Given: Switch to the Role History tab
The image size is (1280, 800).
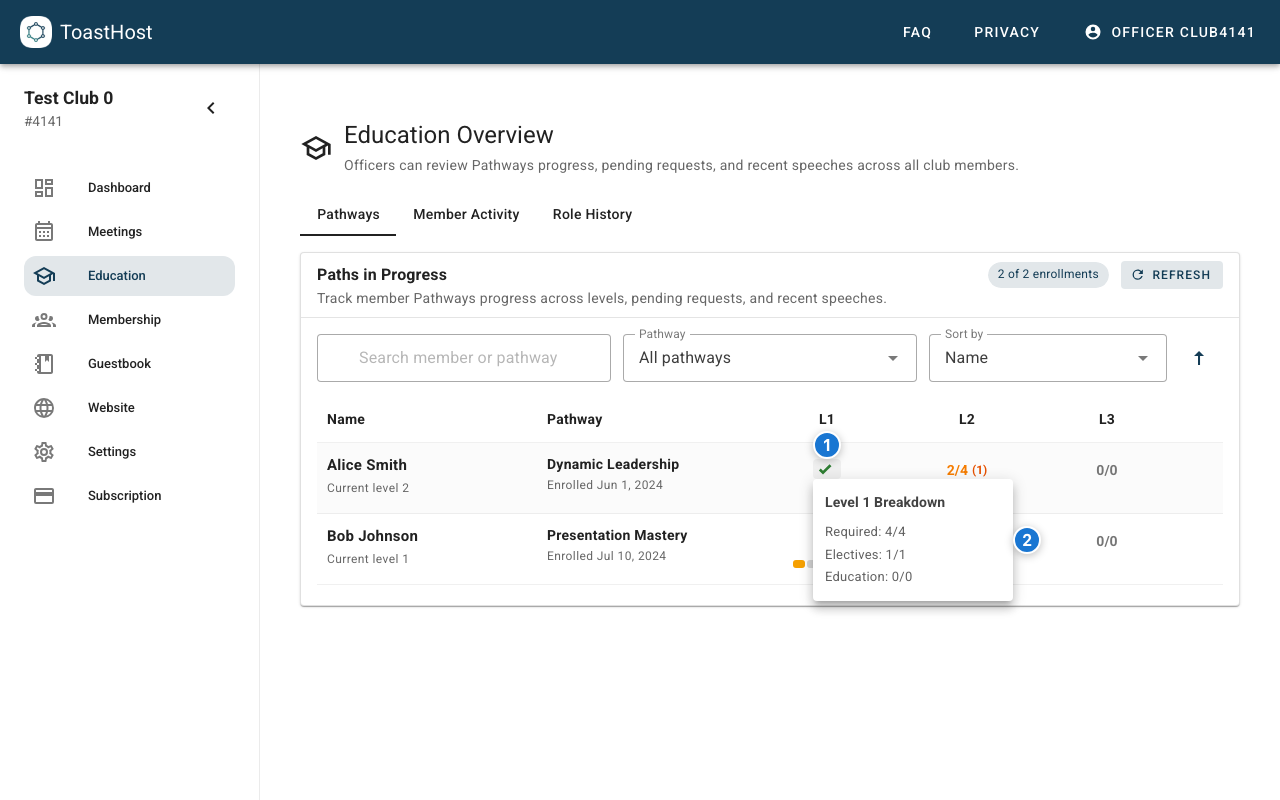Looking at the screenshot, I should (592, 214).
